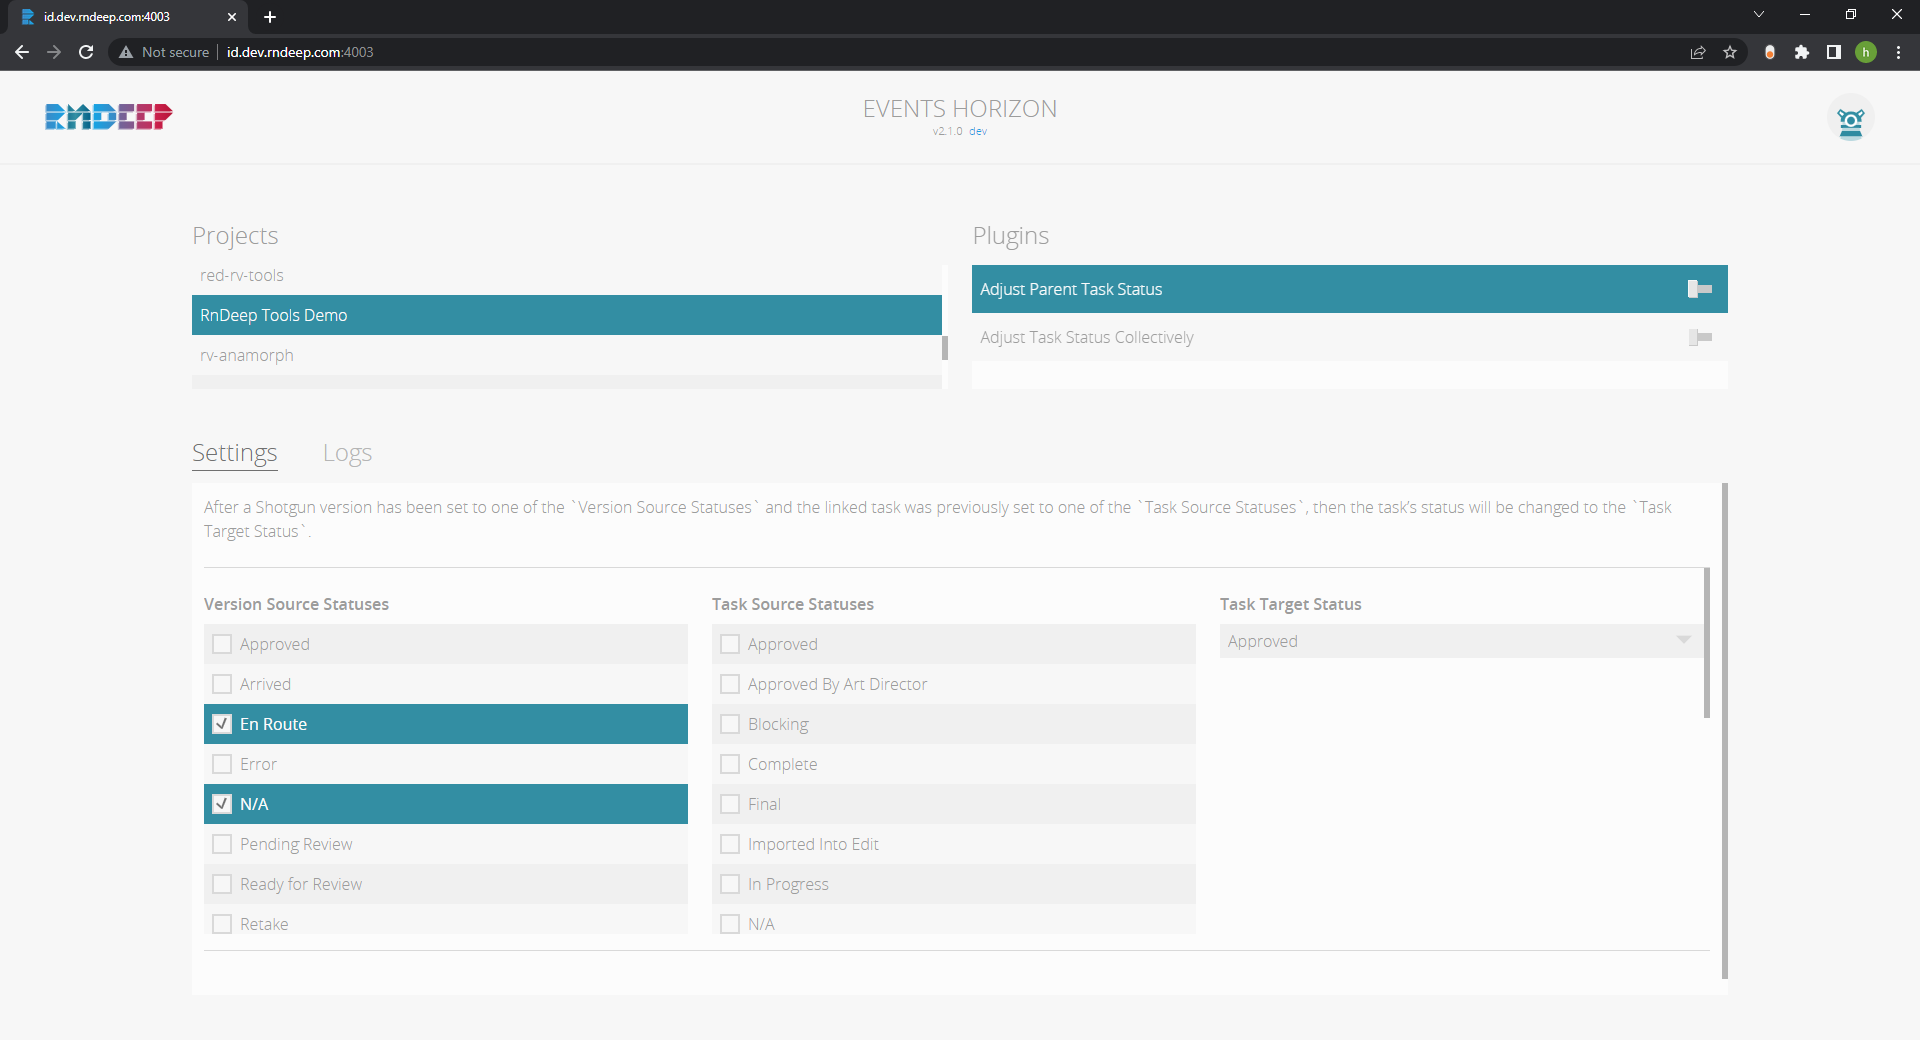Viewport: 1920px width, 1040px height.
Task: Choose the rv-anamorph project
Action: click(x=247, y=355)
